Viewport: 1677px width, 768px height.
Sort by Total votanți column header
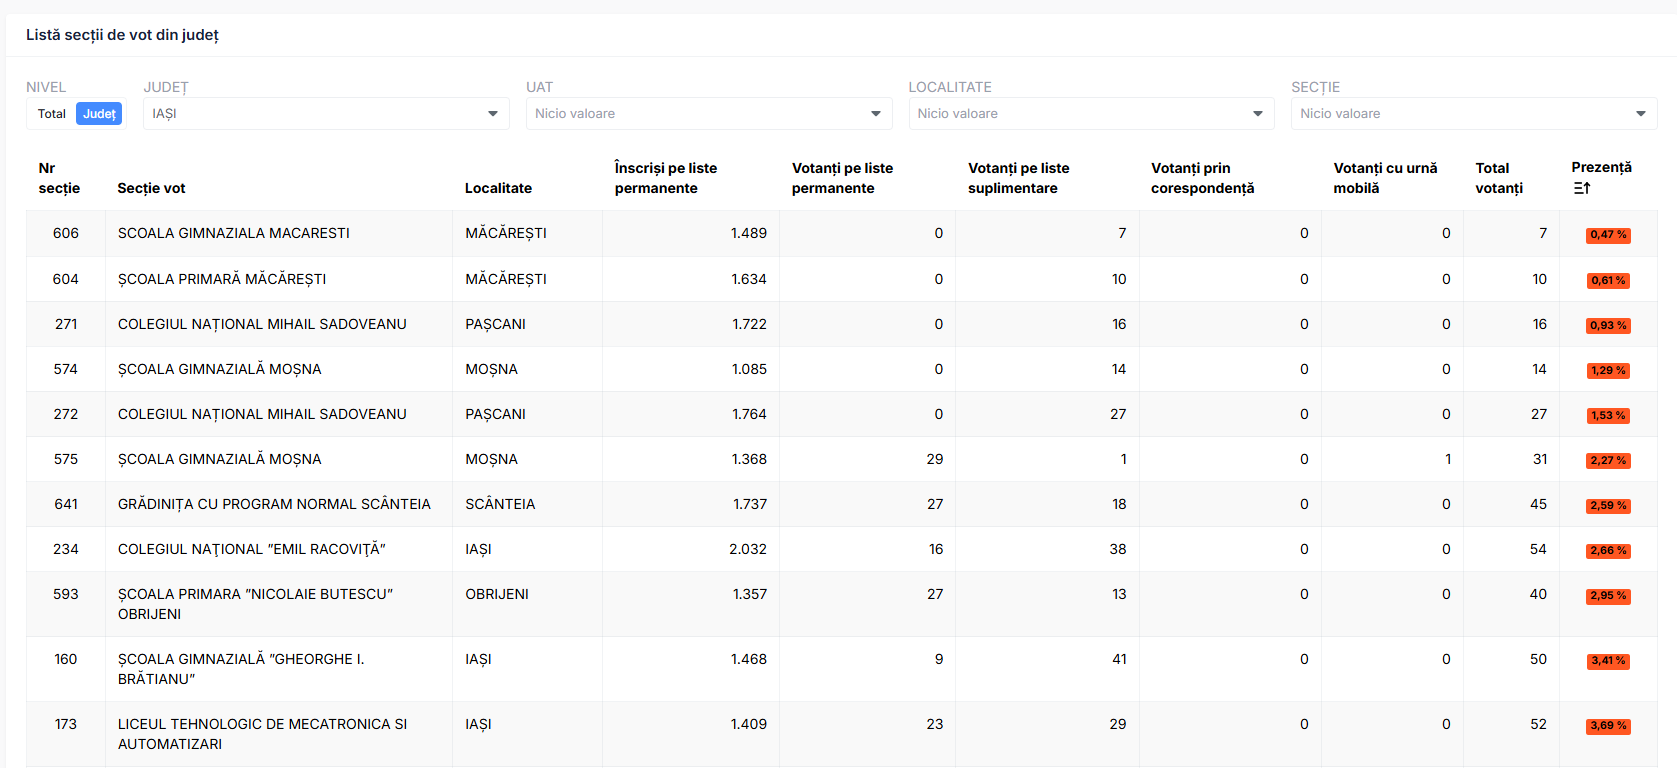[1499, 178]
